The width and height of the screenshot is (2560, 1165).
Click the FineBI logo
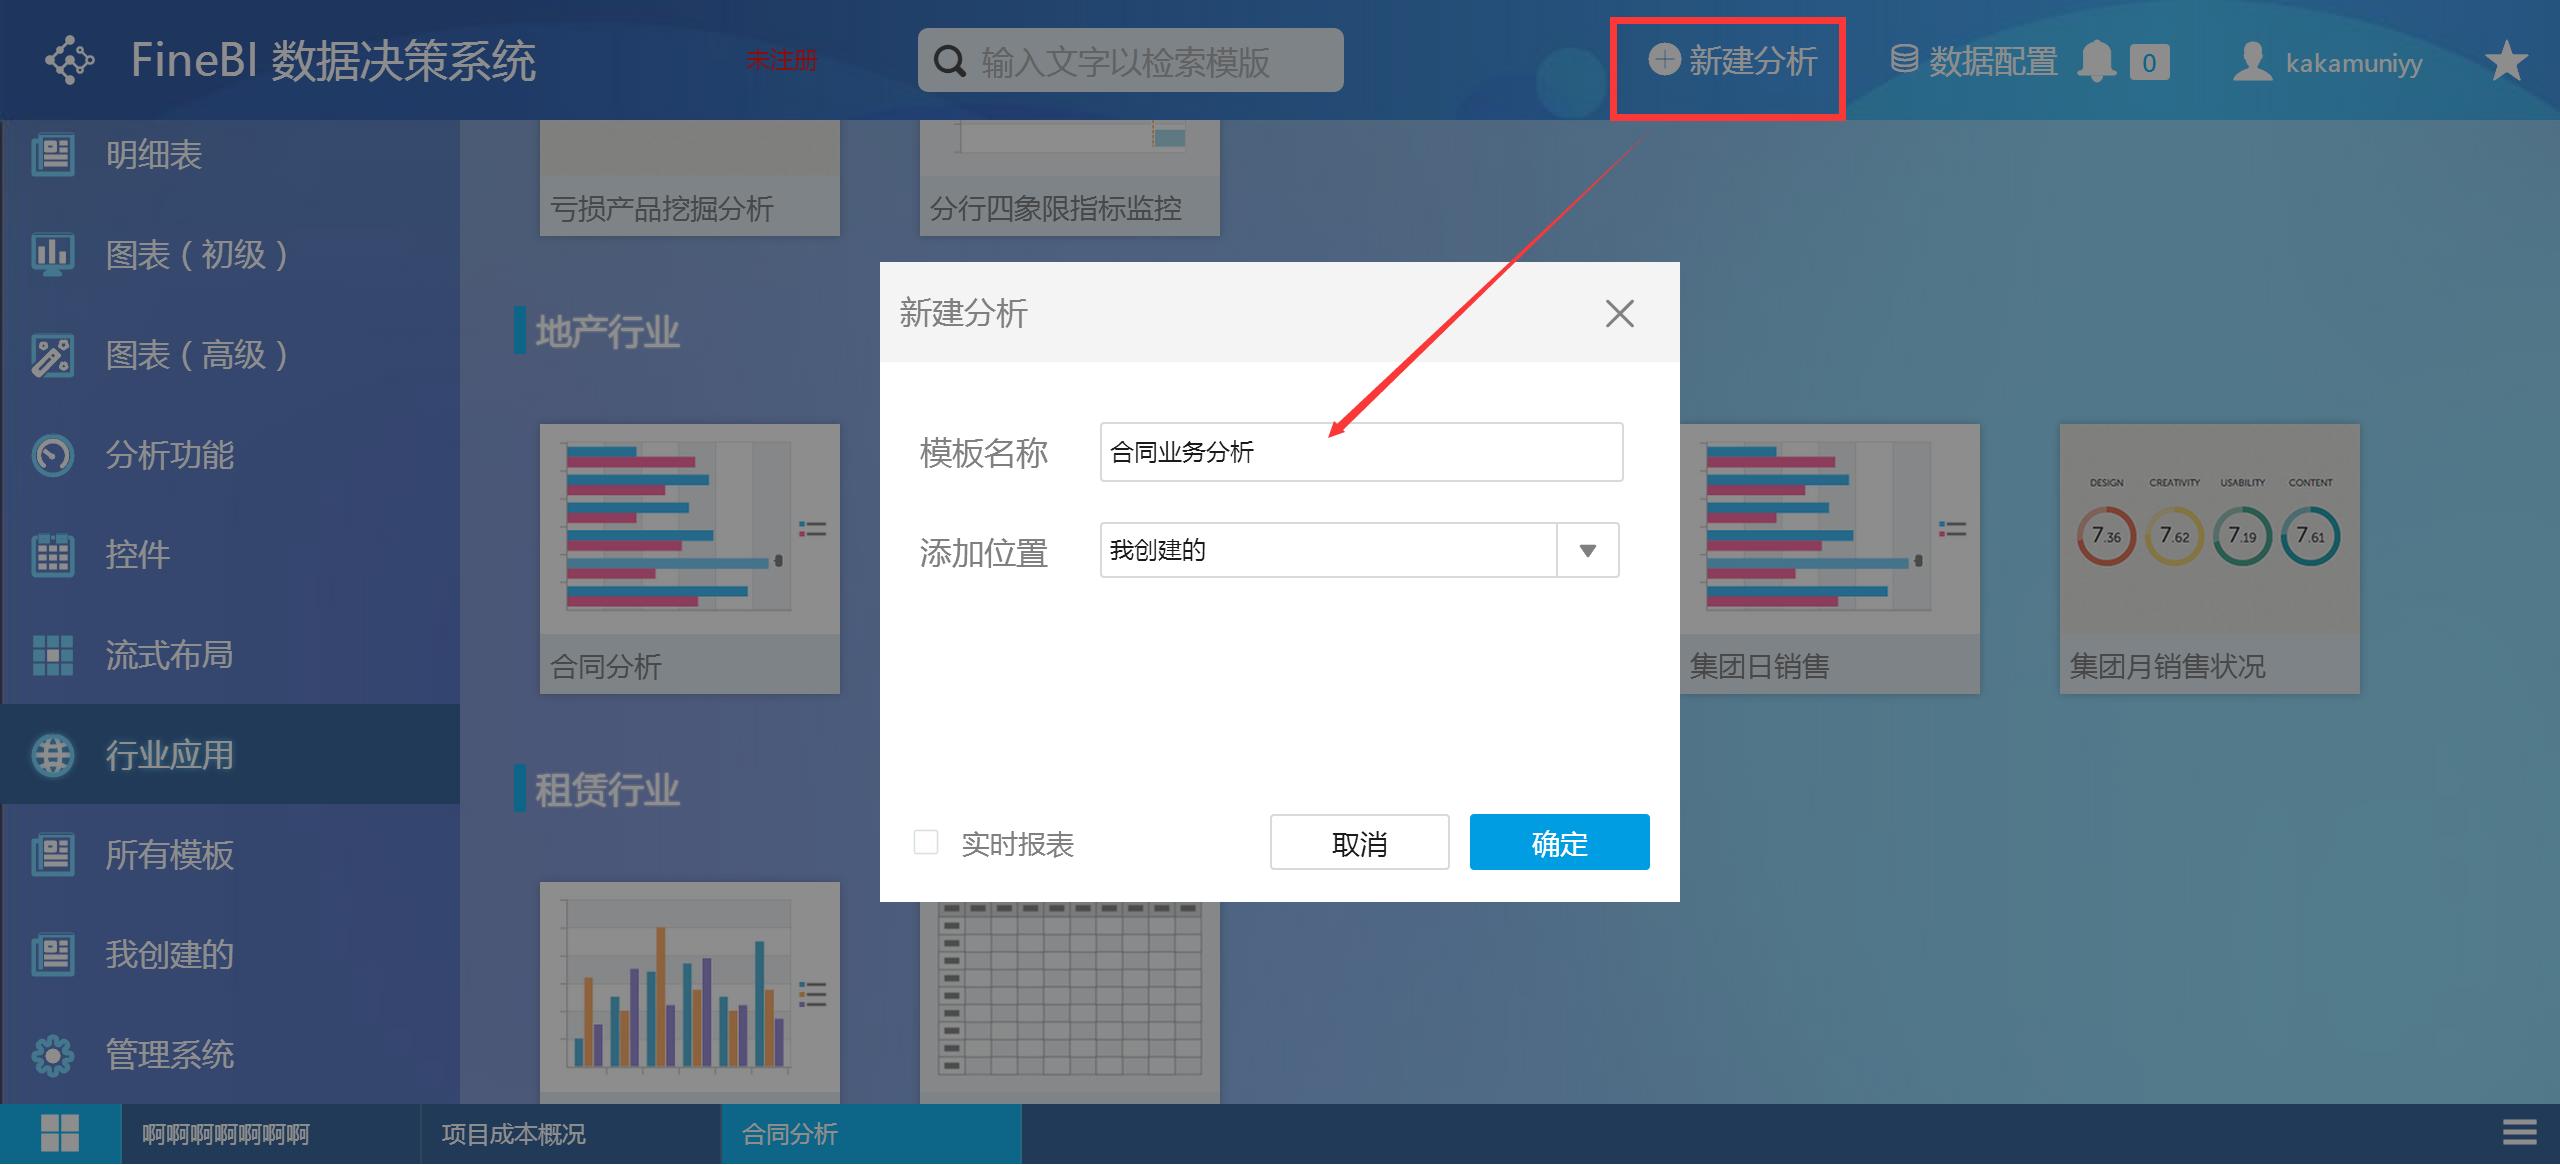coord(70,60)
